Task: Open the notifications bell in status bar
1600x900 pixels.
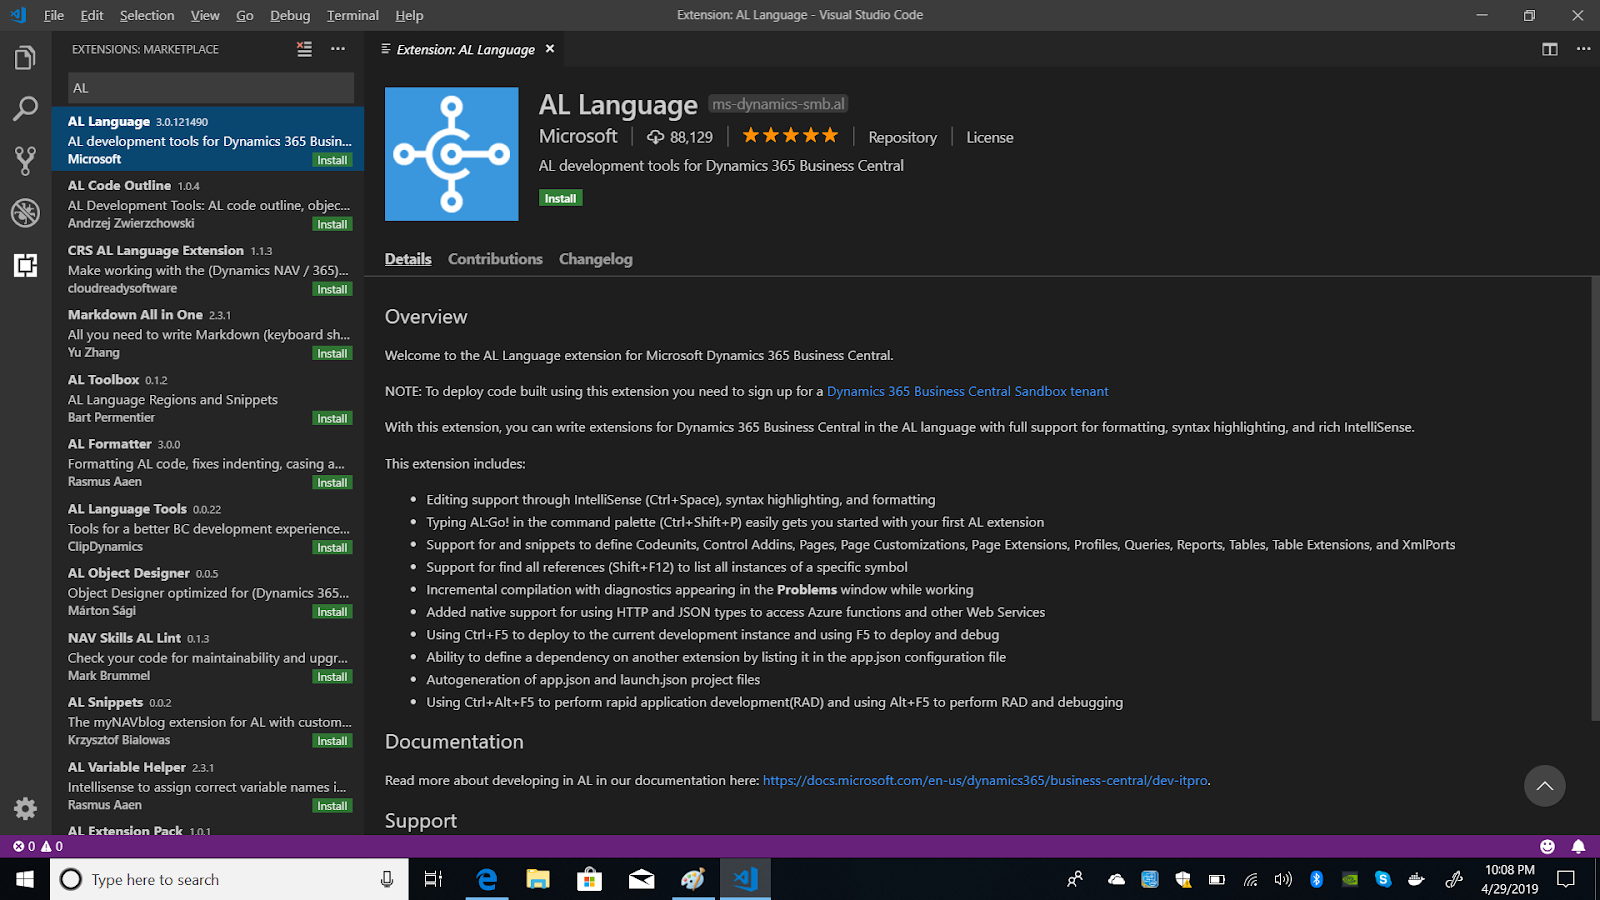Action: pyautogui.click(x=1578, y=846)
